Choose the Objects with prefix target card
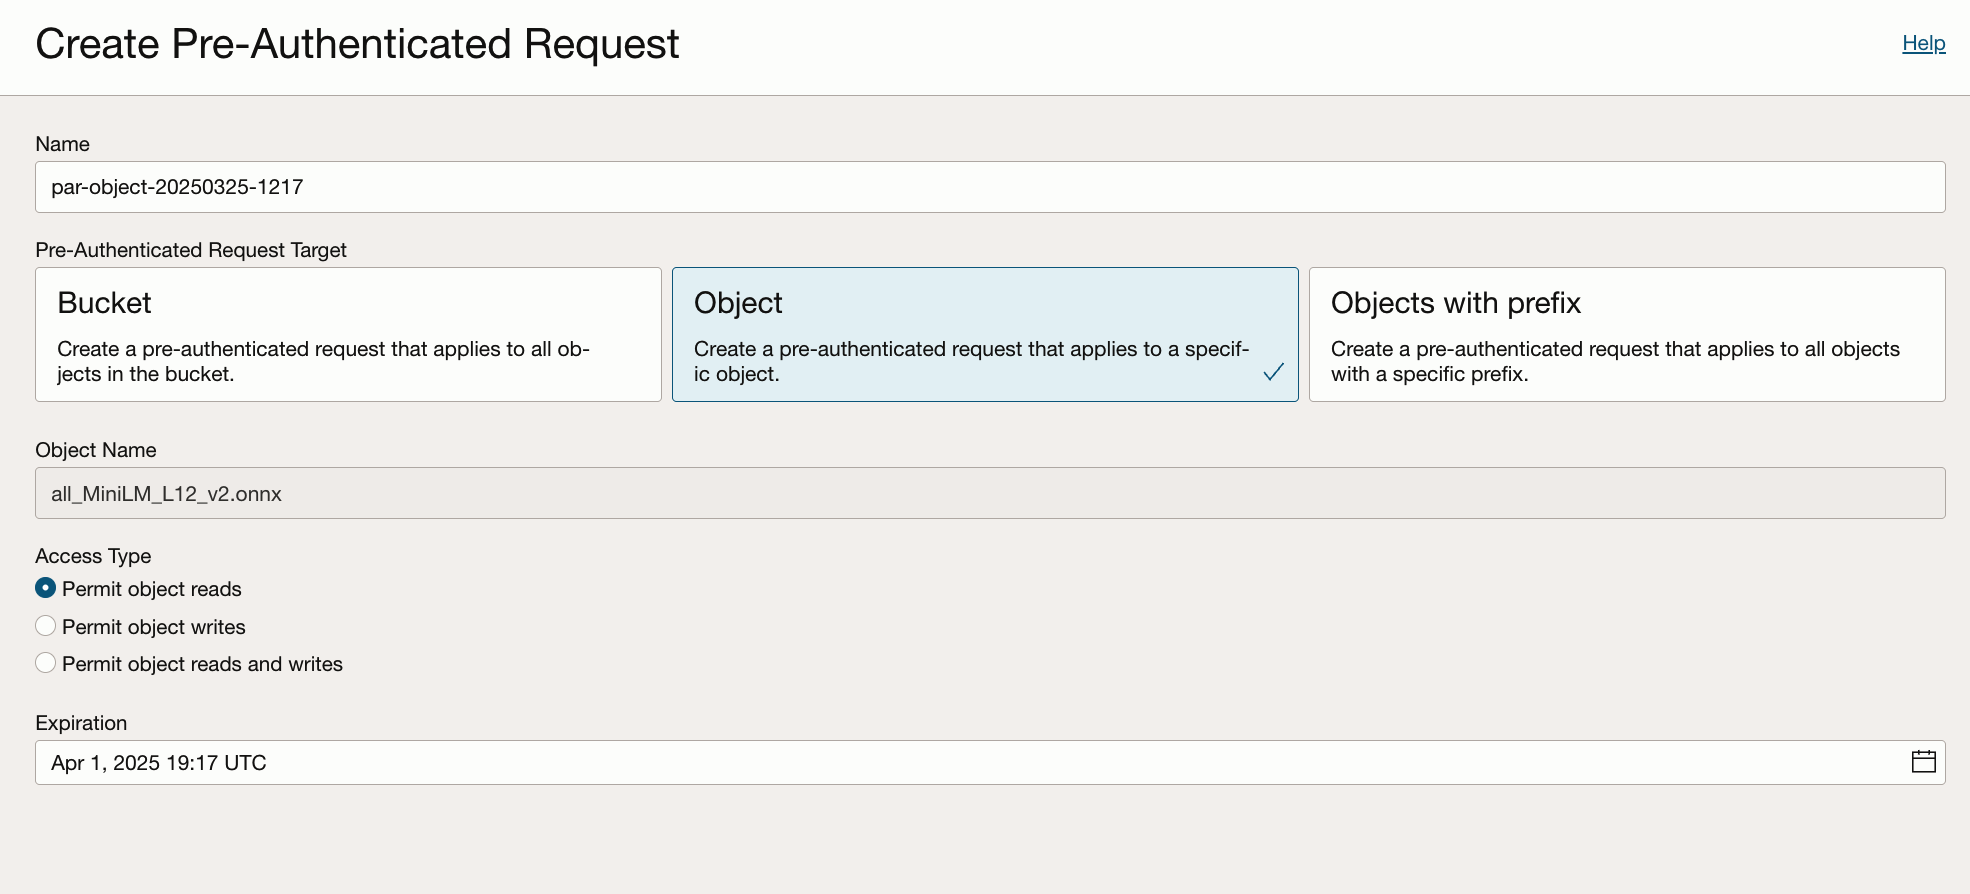The width and height of the screenshot is (1970, 894). tap(1626, 334)
